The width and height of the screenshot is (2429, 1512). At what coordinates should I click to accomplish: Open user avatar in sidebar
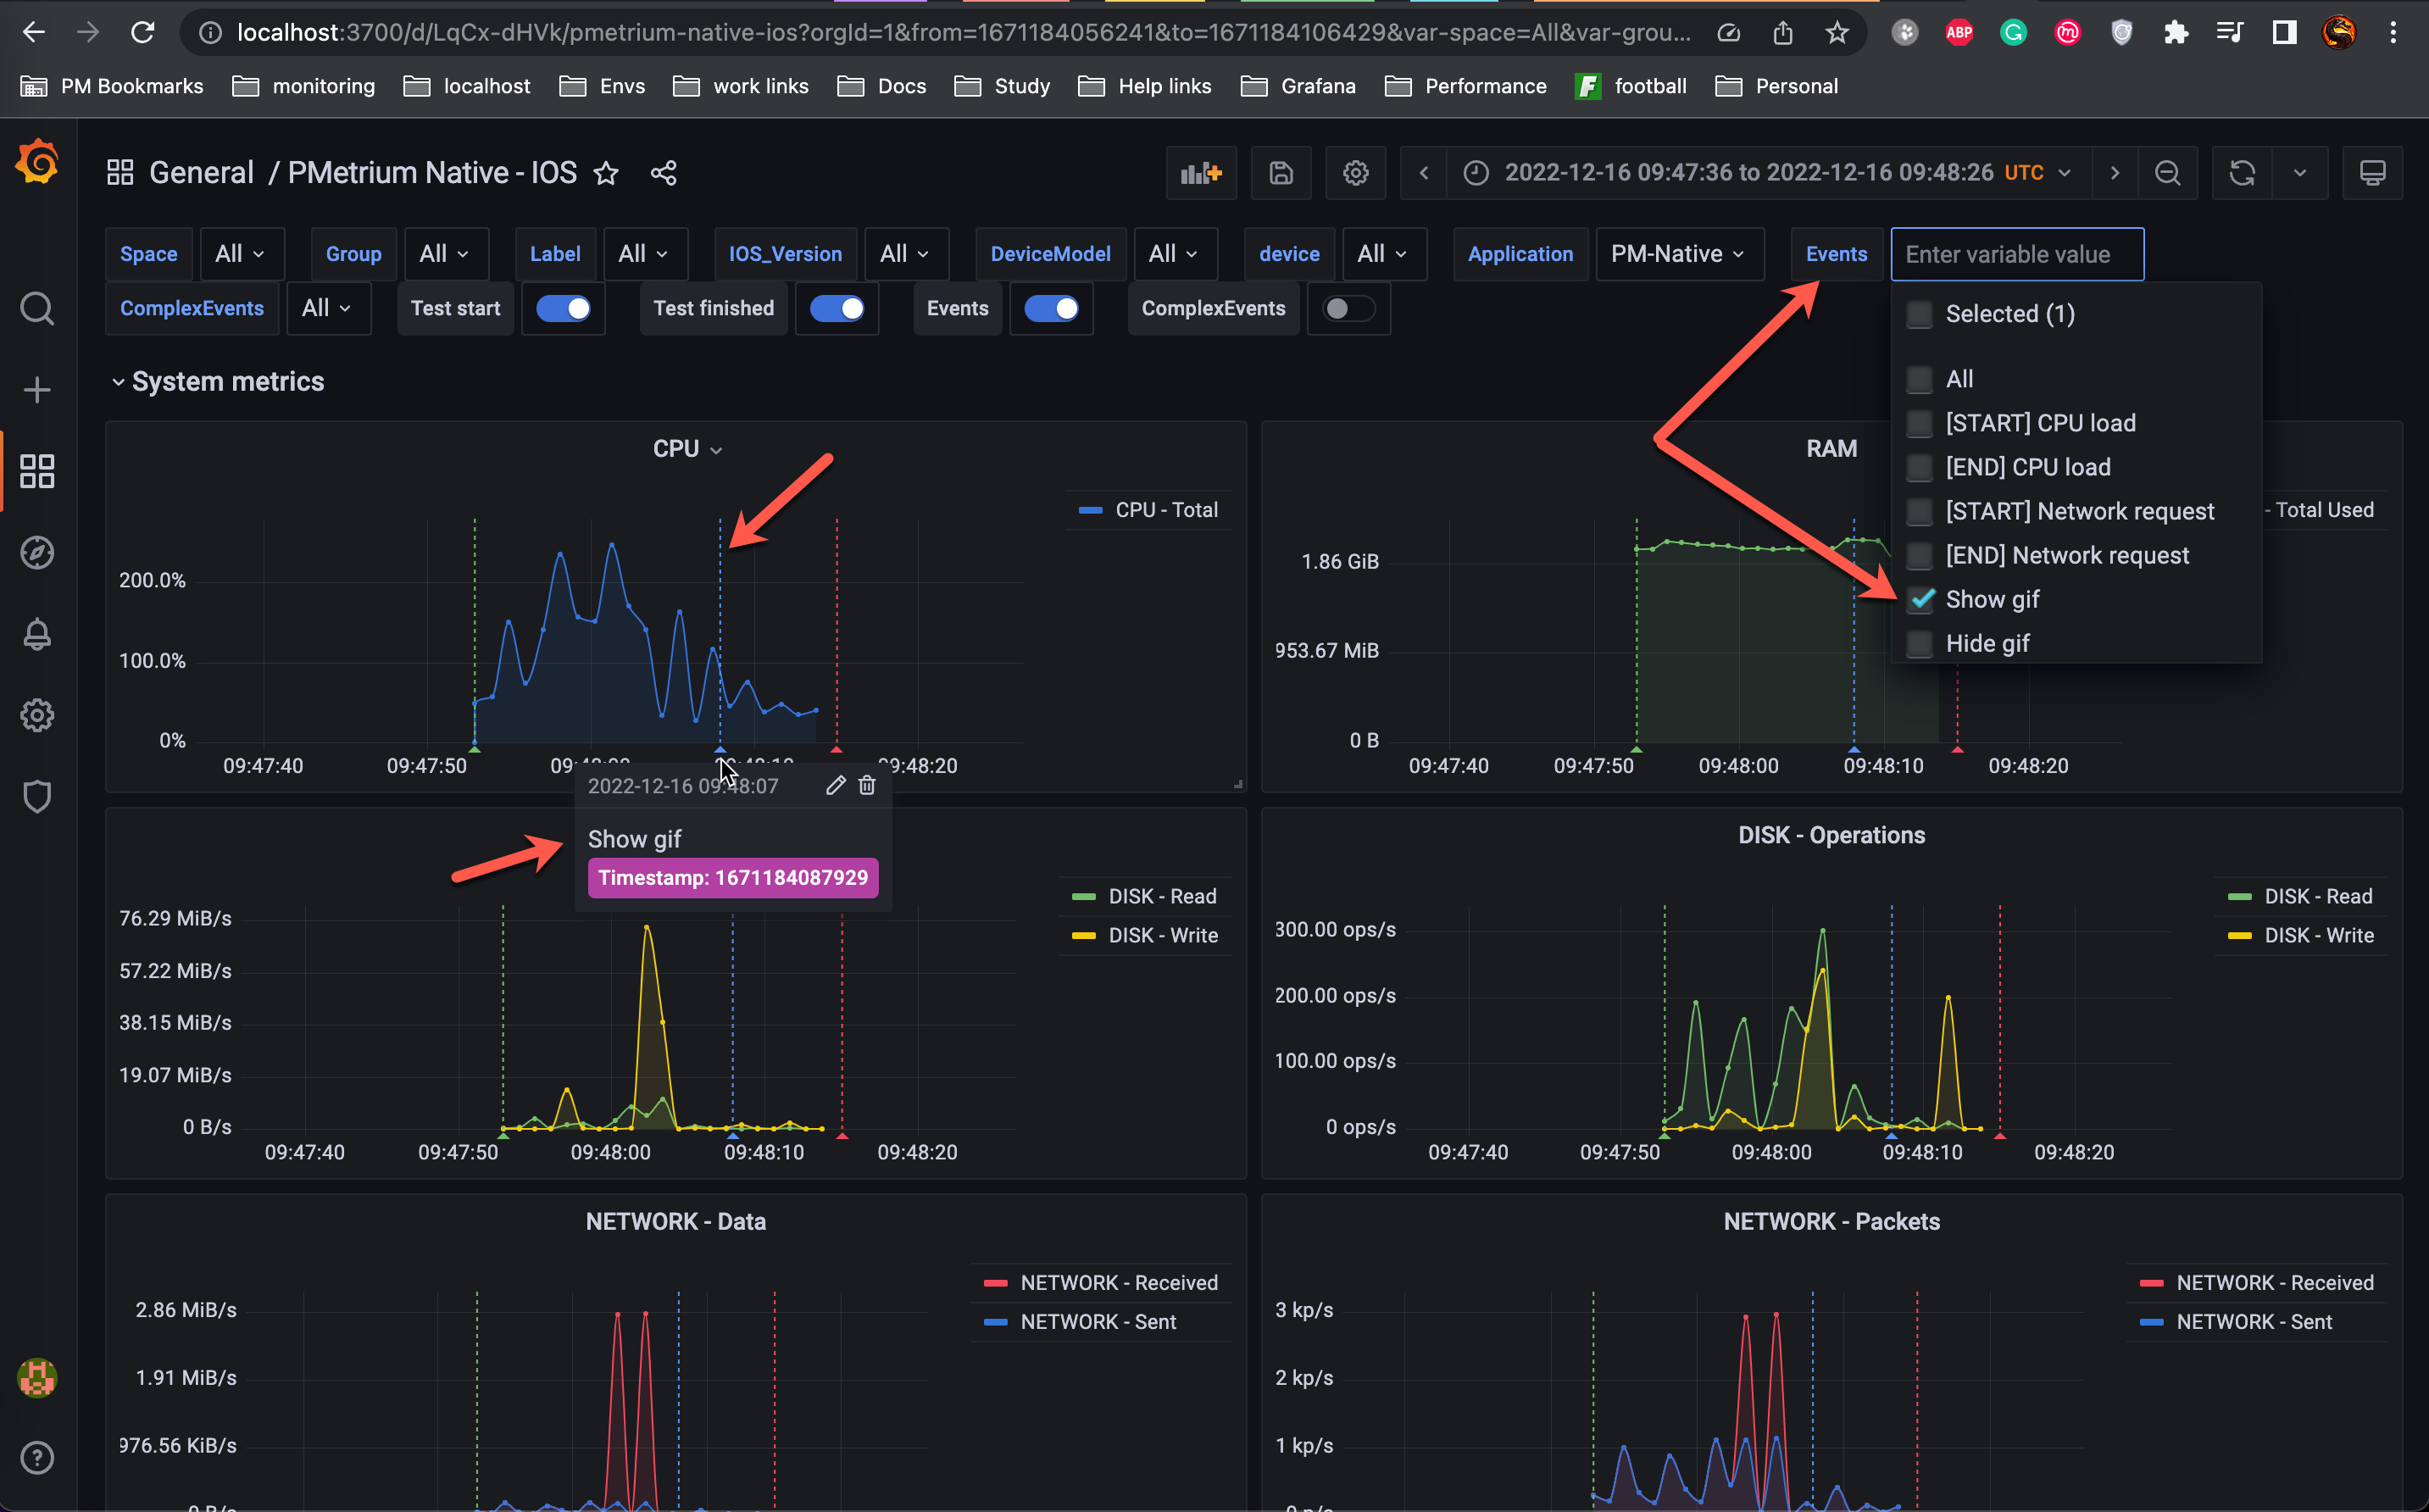[37, 1378]
